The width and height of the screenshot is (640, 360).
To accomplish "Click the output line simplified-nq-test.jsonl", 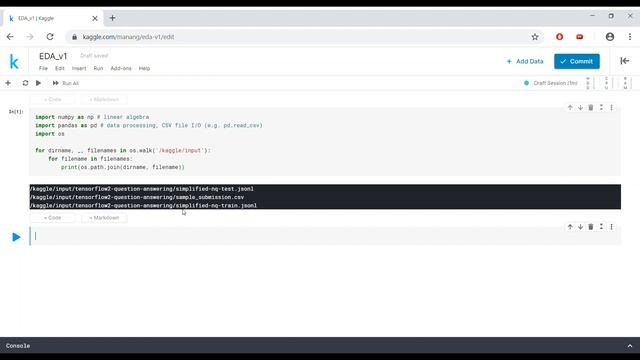I will coord(142,189).
